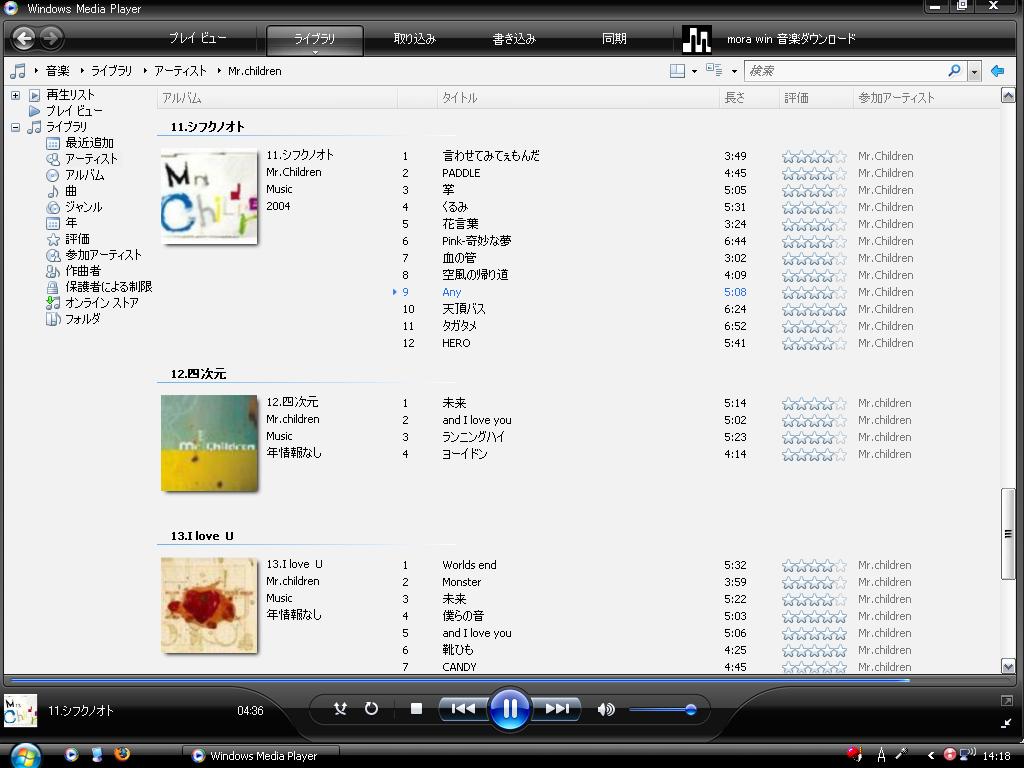Open the layout options dropdown arrow

point(694,71)
